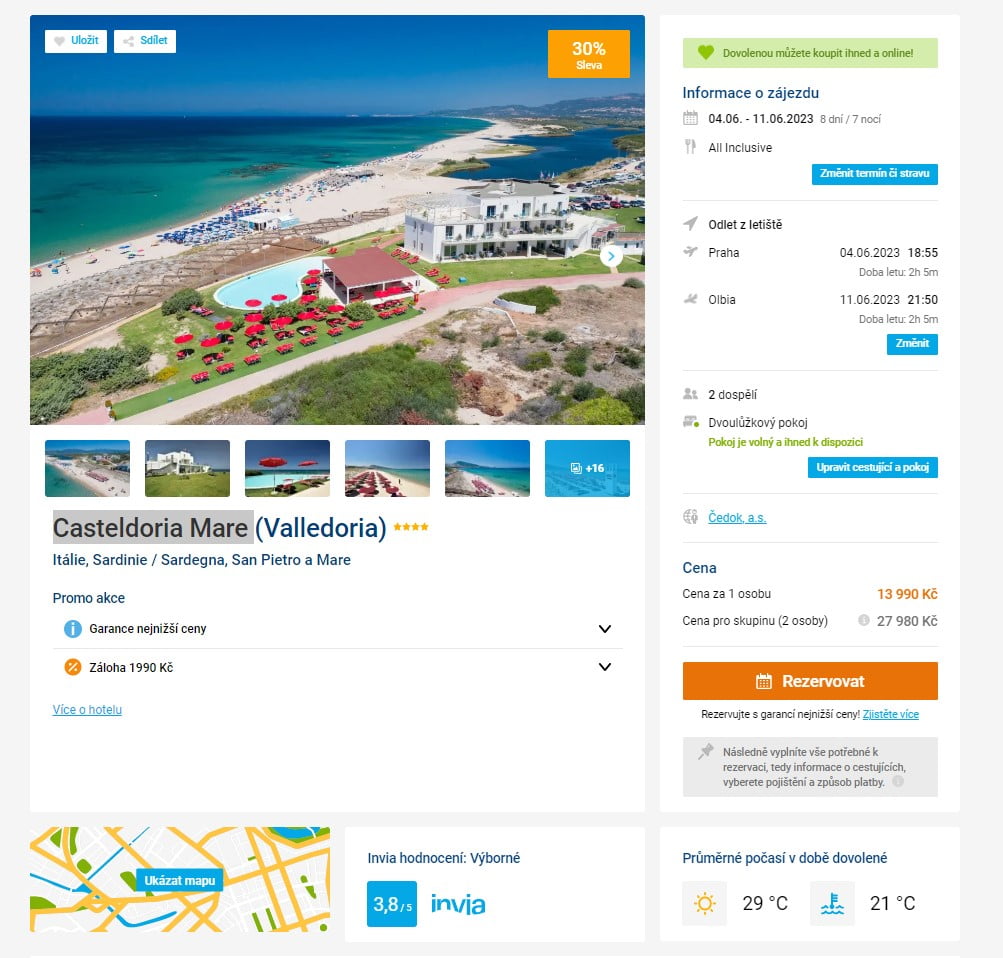1003x958 pixels.
Task: Click Ukázat mapu on the map
Action: click(x=180, y=881)
